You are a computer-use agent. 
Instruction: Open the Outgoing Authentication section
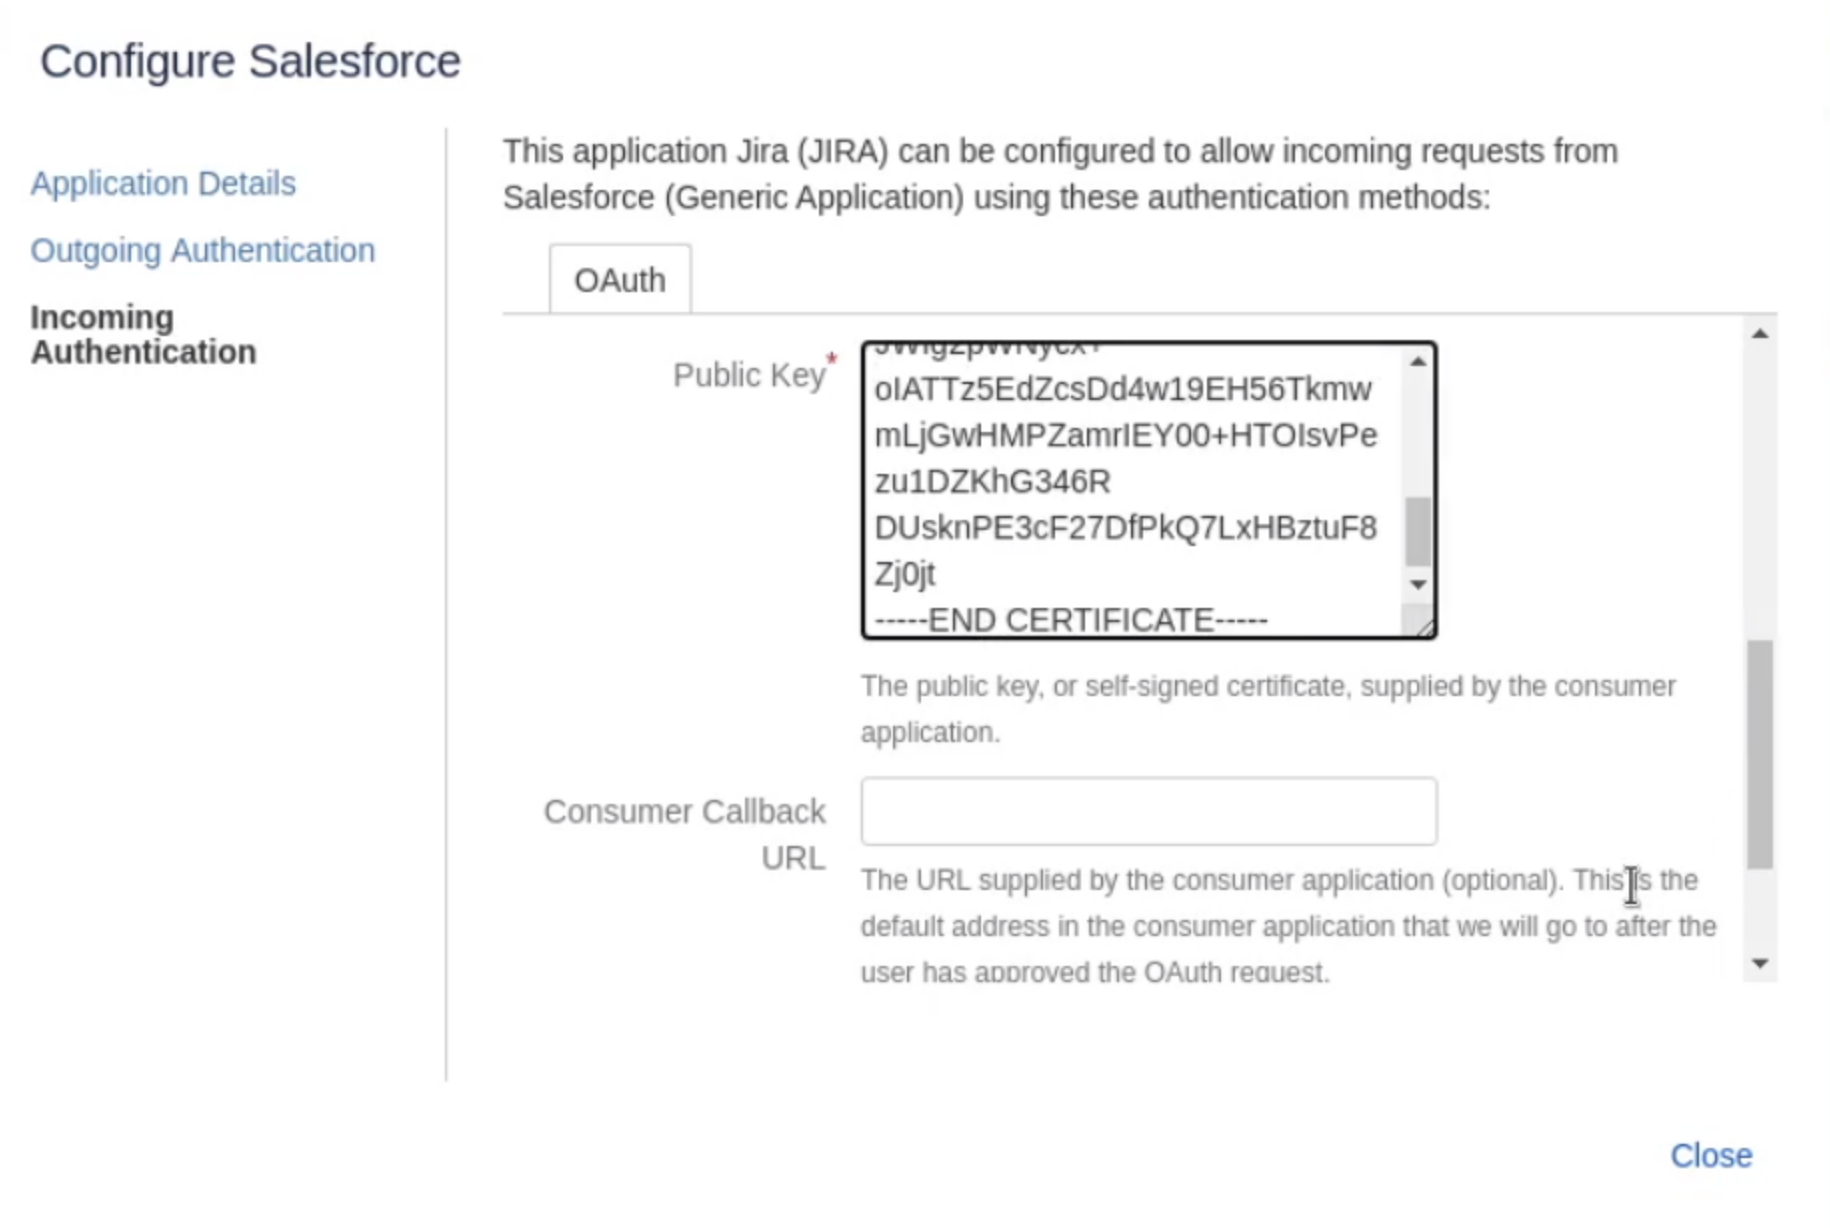tap(202, 251)
